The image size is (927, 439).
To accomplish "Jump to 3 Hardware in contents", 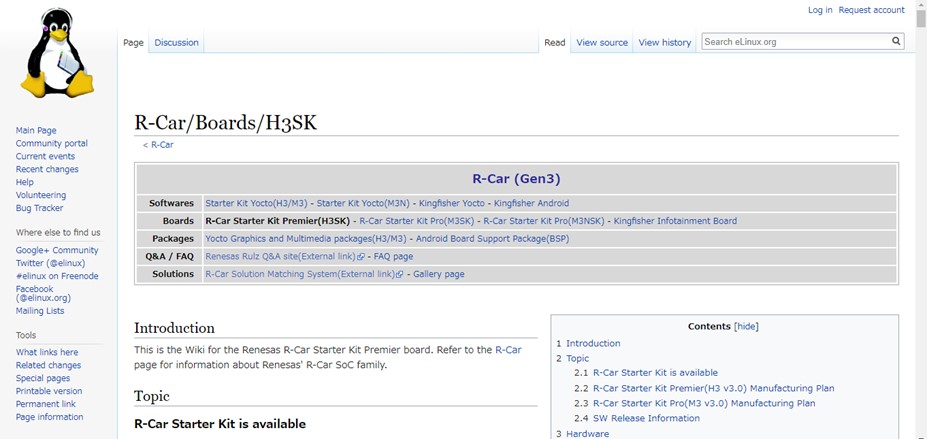I will [x=582, y=434].
